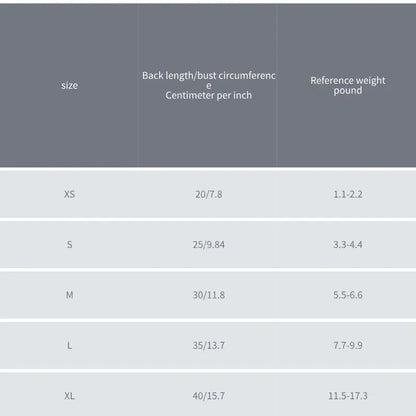Click the 7.7-9.9 weight cell
Viewport: 416px width, 416px height.
click(x=348, y=345)
